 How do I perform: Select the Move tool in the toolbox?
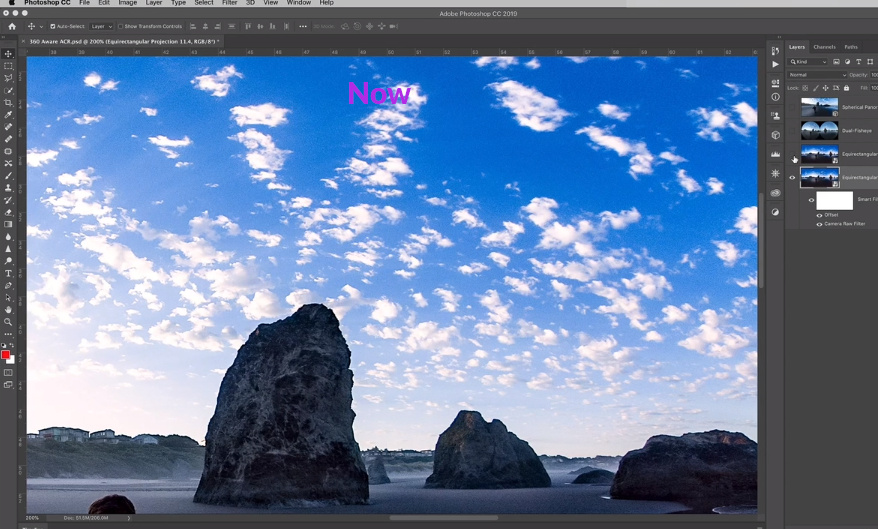click(8, 54)
